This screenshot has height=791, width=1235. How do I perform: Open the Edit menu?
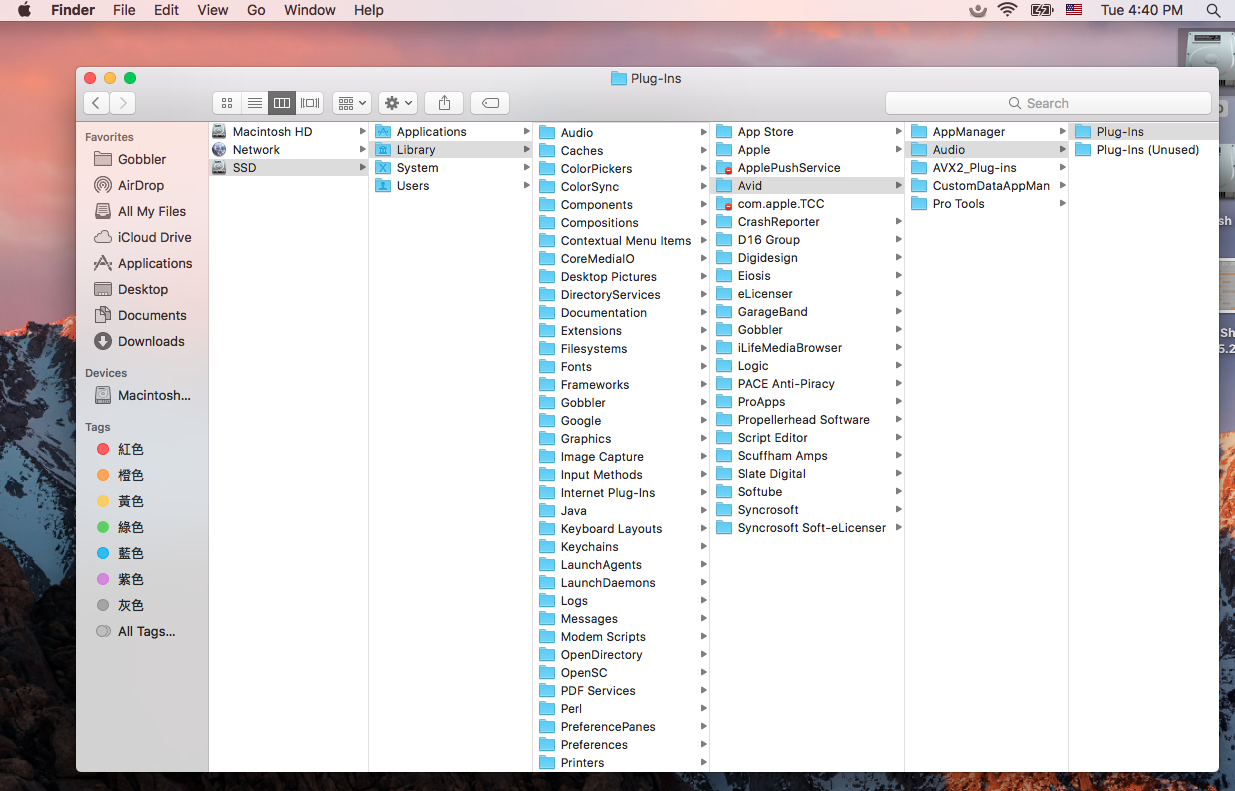166,10
